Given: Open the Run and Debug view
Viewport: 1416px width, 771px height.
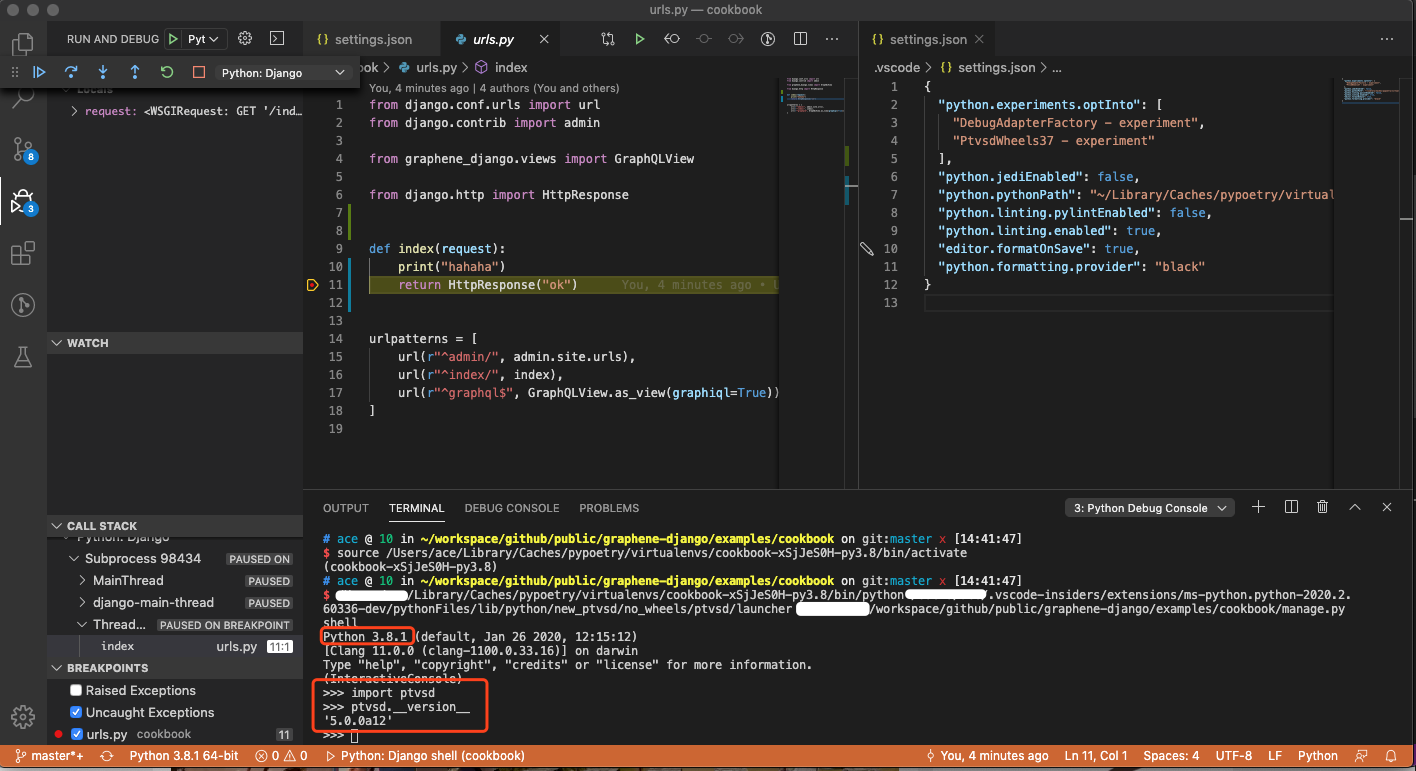Looking at the screenshot, I should pyautogui.click(x=22, y=200).
